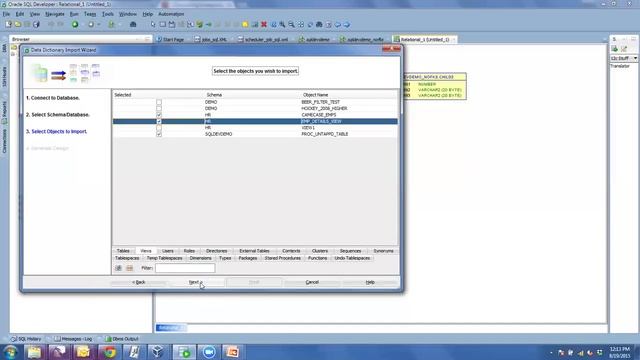Open Dbms Output tab at bottom
Viewport: 640px width, 360px height.
(122, 339)
